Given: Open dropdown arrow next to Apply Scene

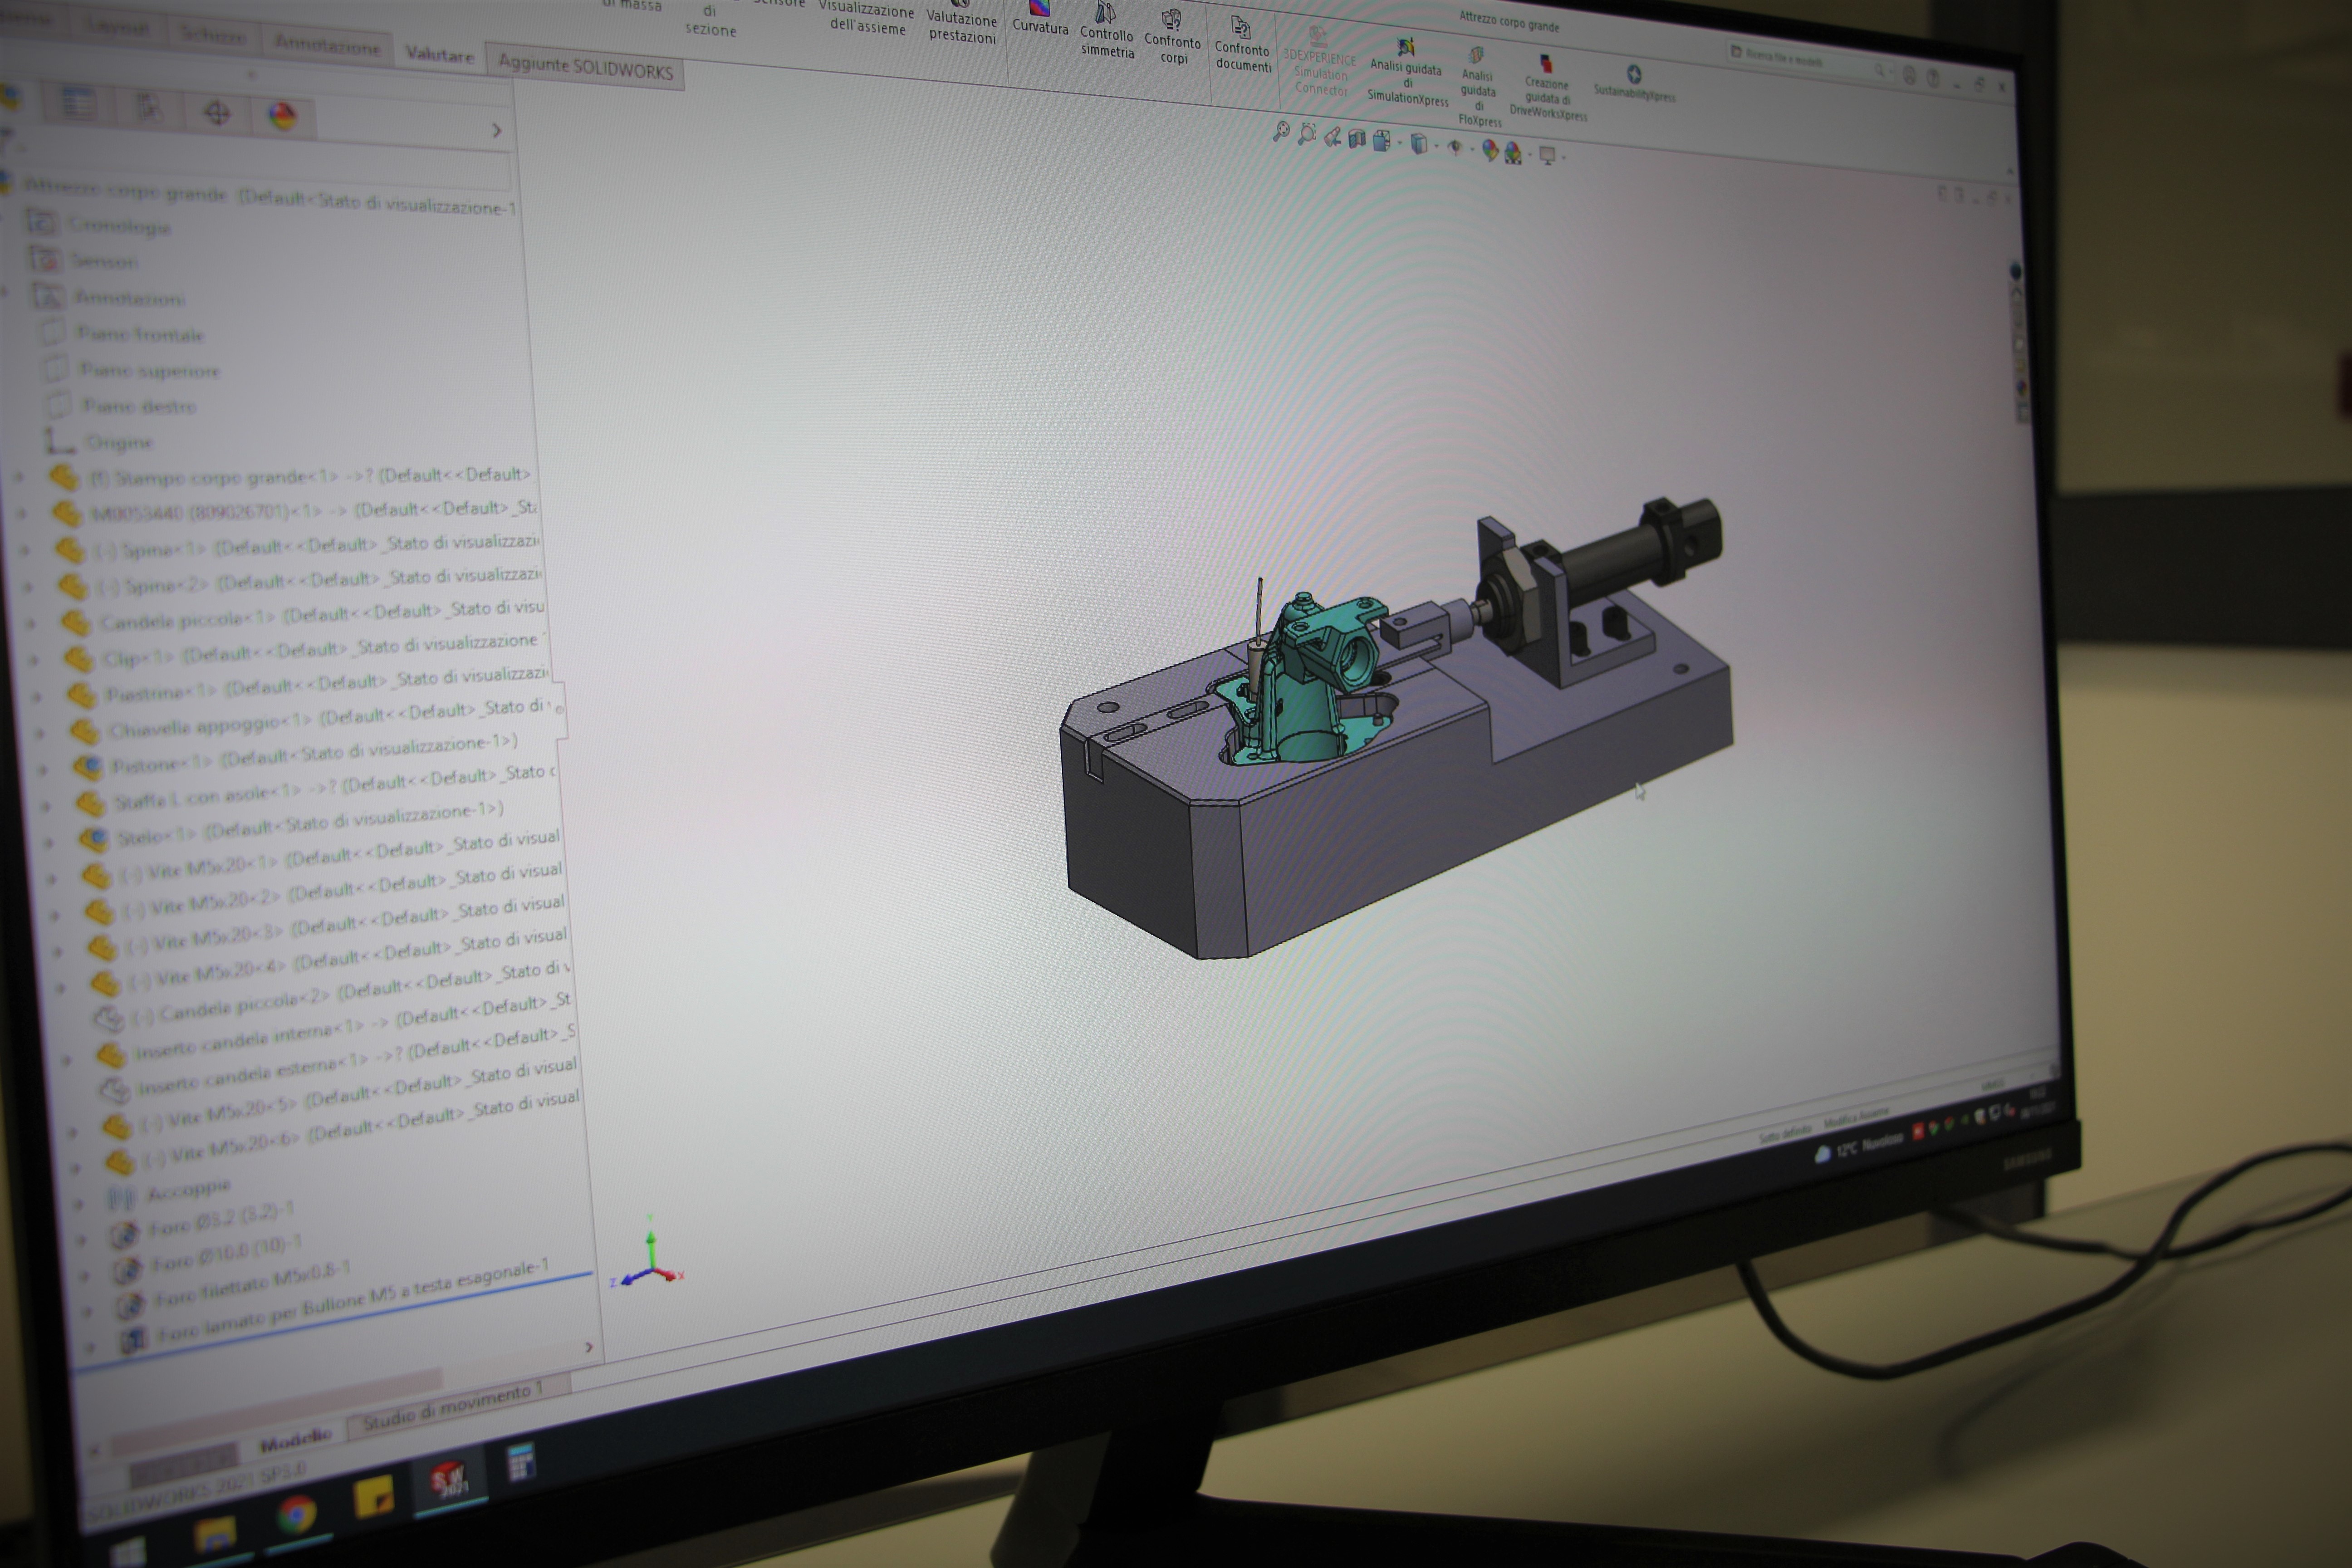Looking at the screenshot, I should tap(1530, 155).
